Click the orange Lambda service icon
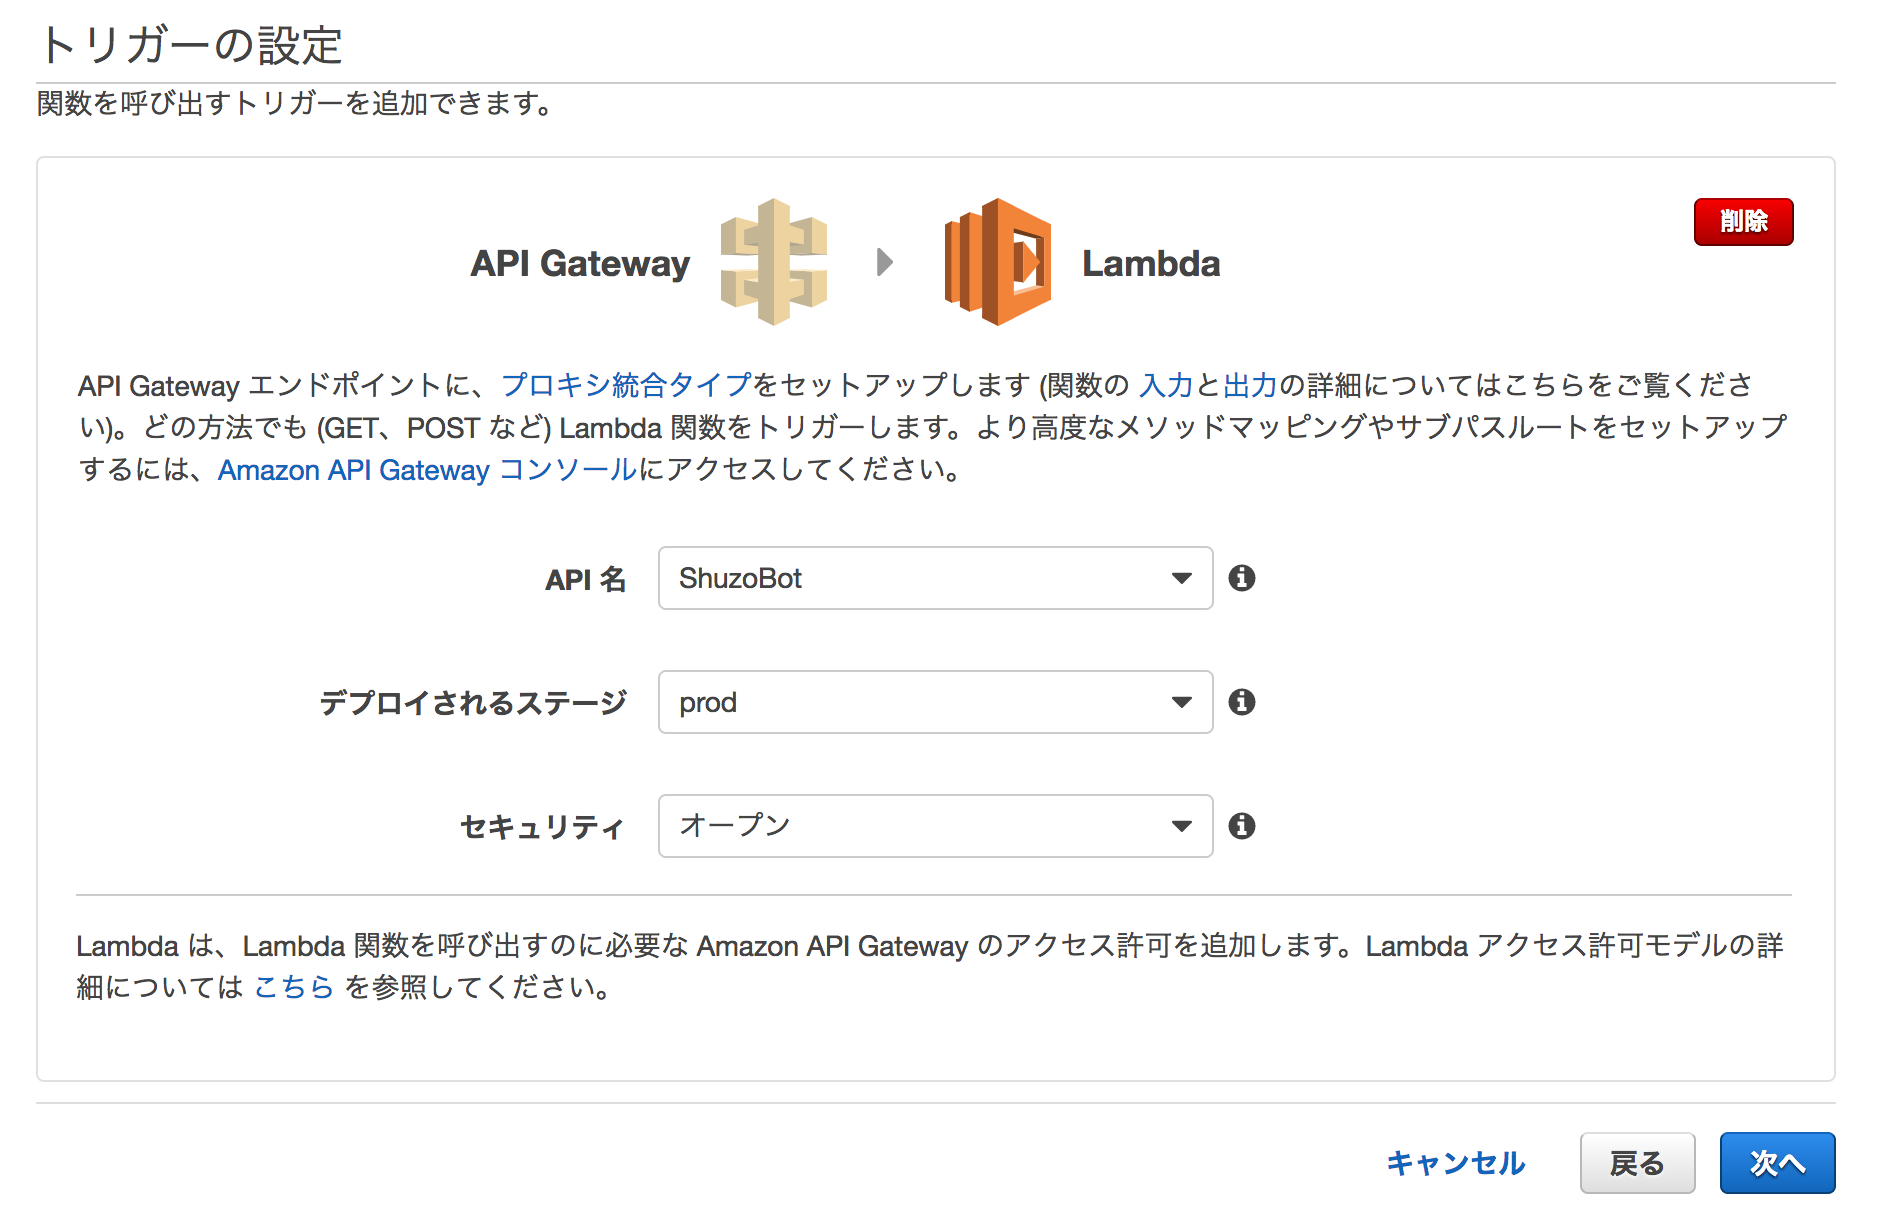 pos(997,262)
